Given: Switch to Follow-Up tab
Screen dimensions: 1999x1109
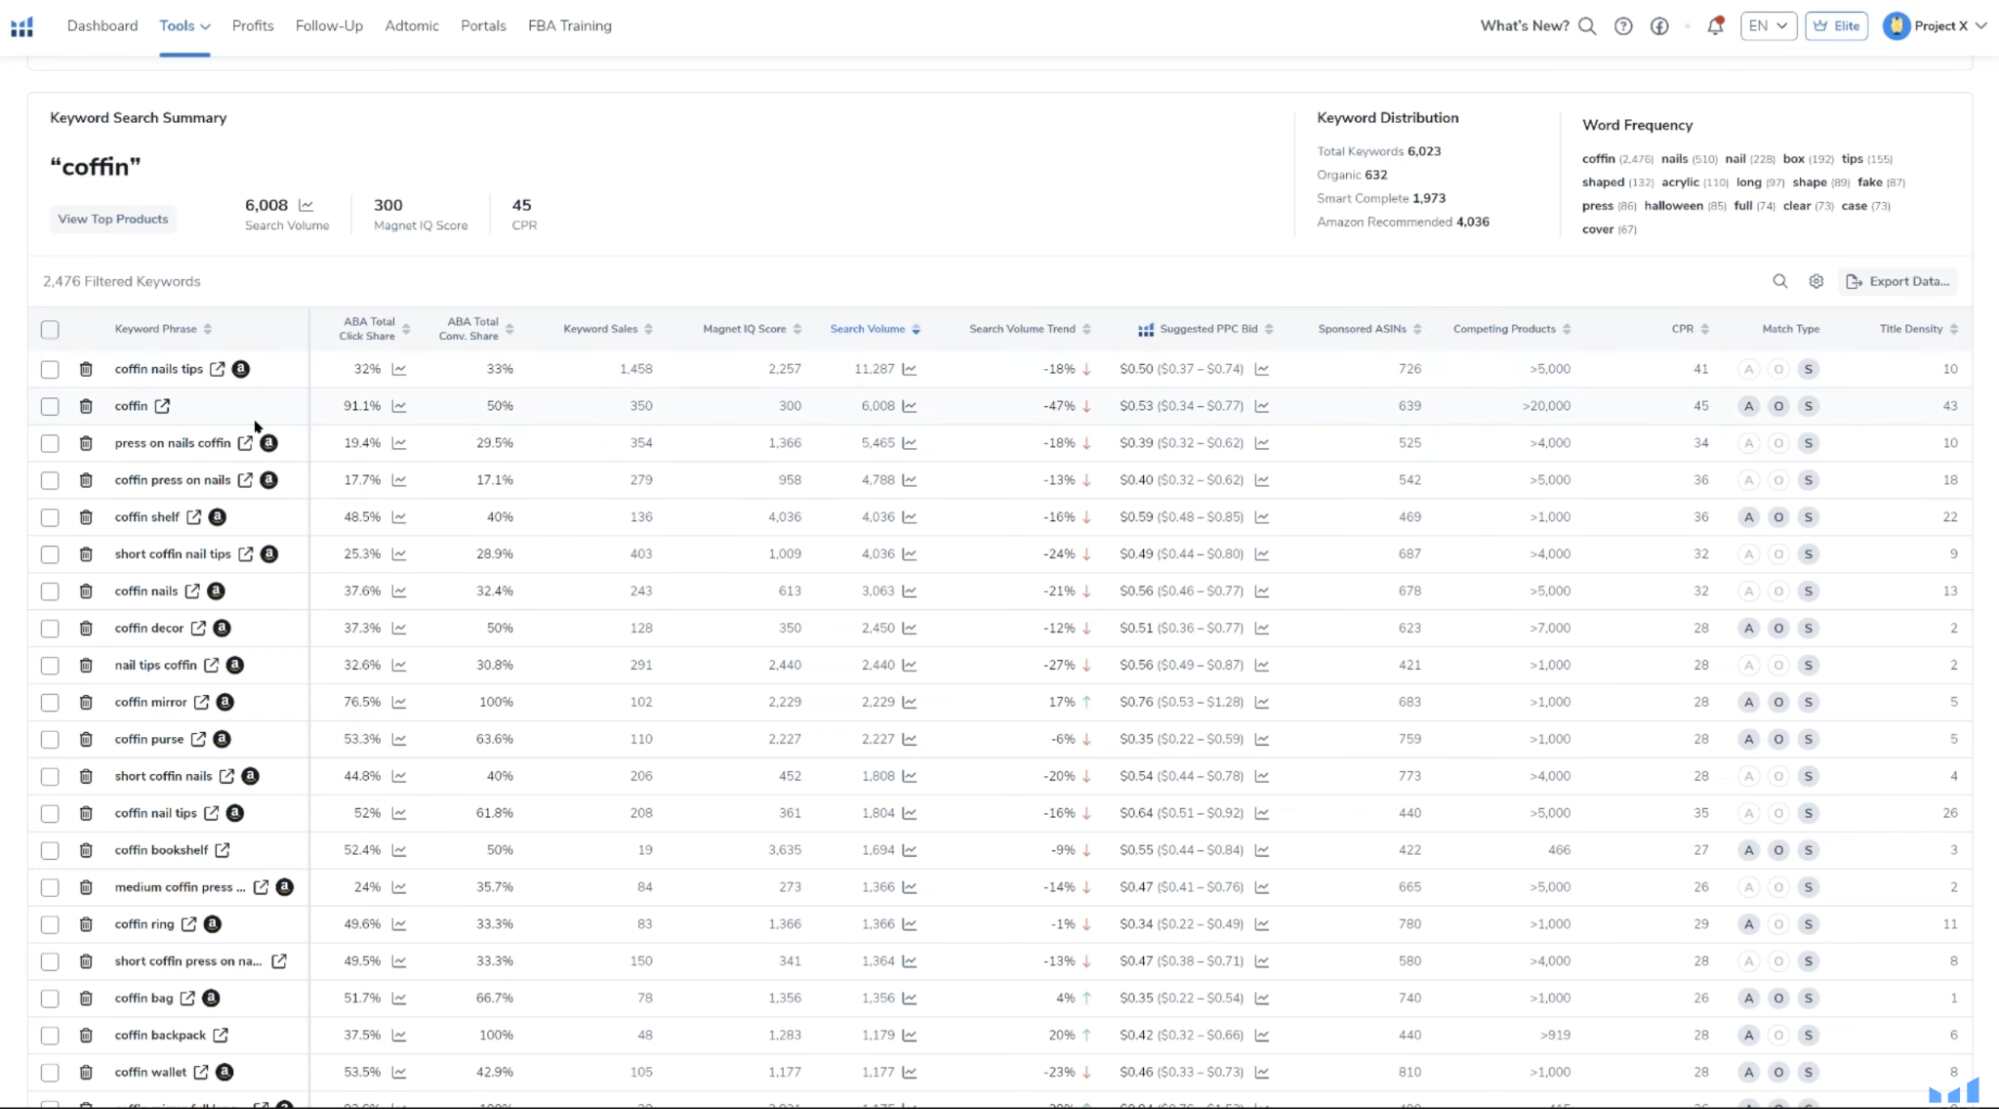Looking at the screenshot, I should point(329,26).
